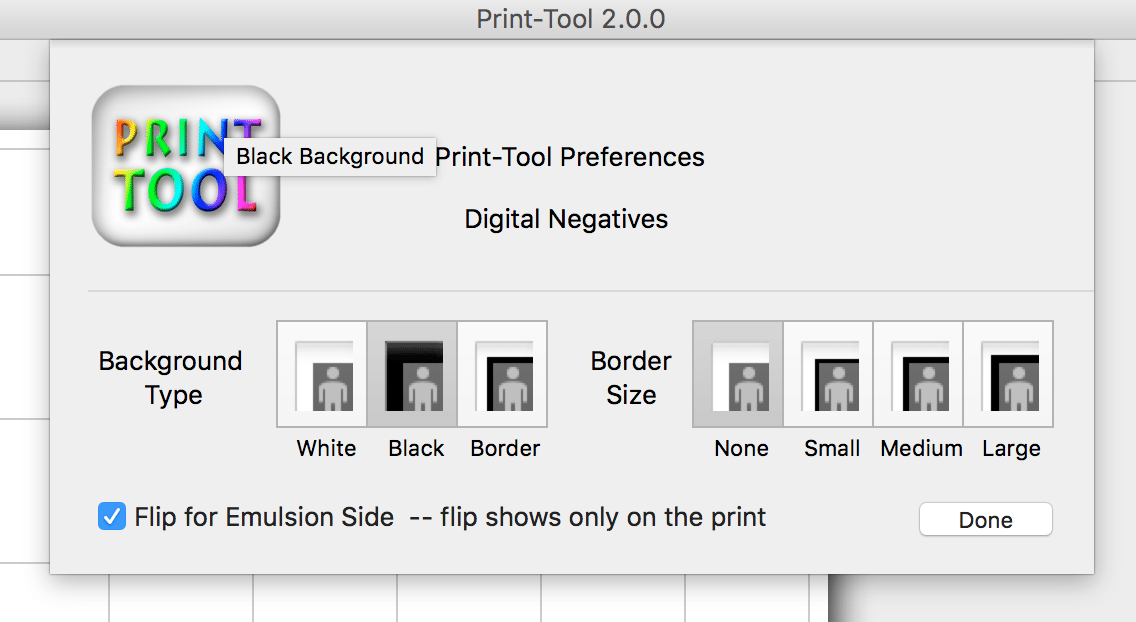This screenshot has width=1136, height=622.
Task: Click the "White" label under Background Type
Action: [x=326, y=448]
